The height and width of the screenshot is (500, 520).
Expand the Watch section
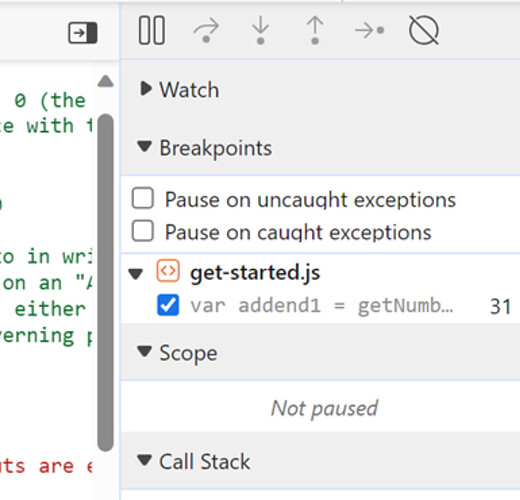(146, 89)
